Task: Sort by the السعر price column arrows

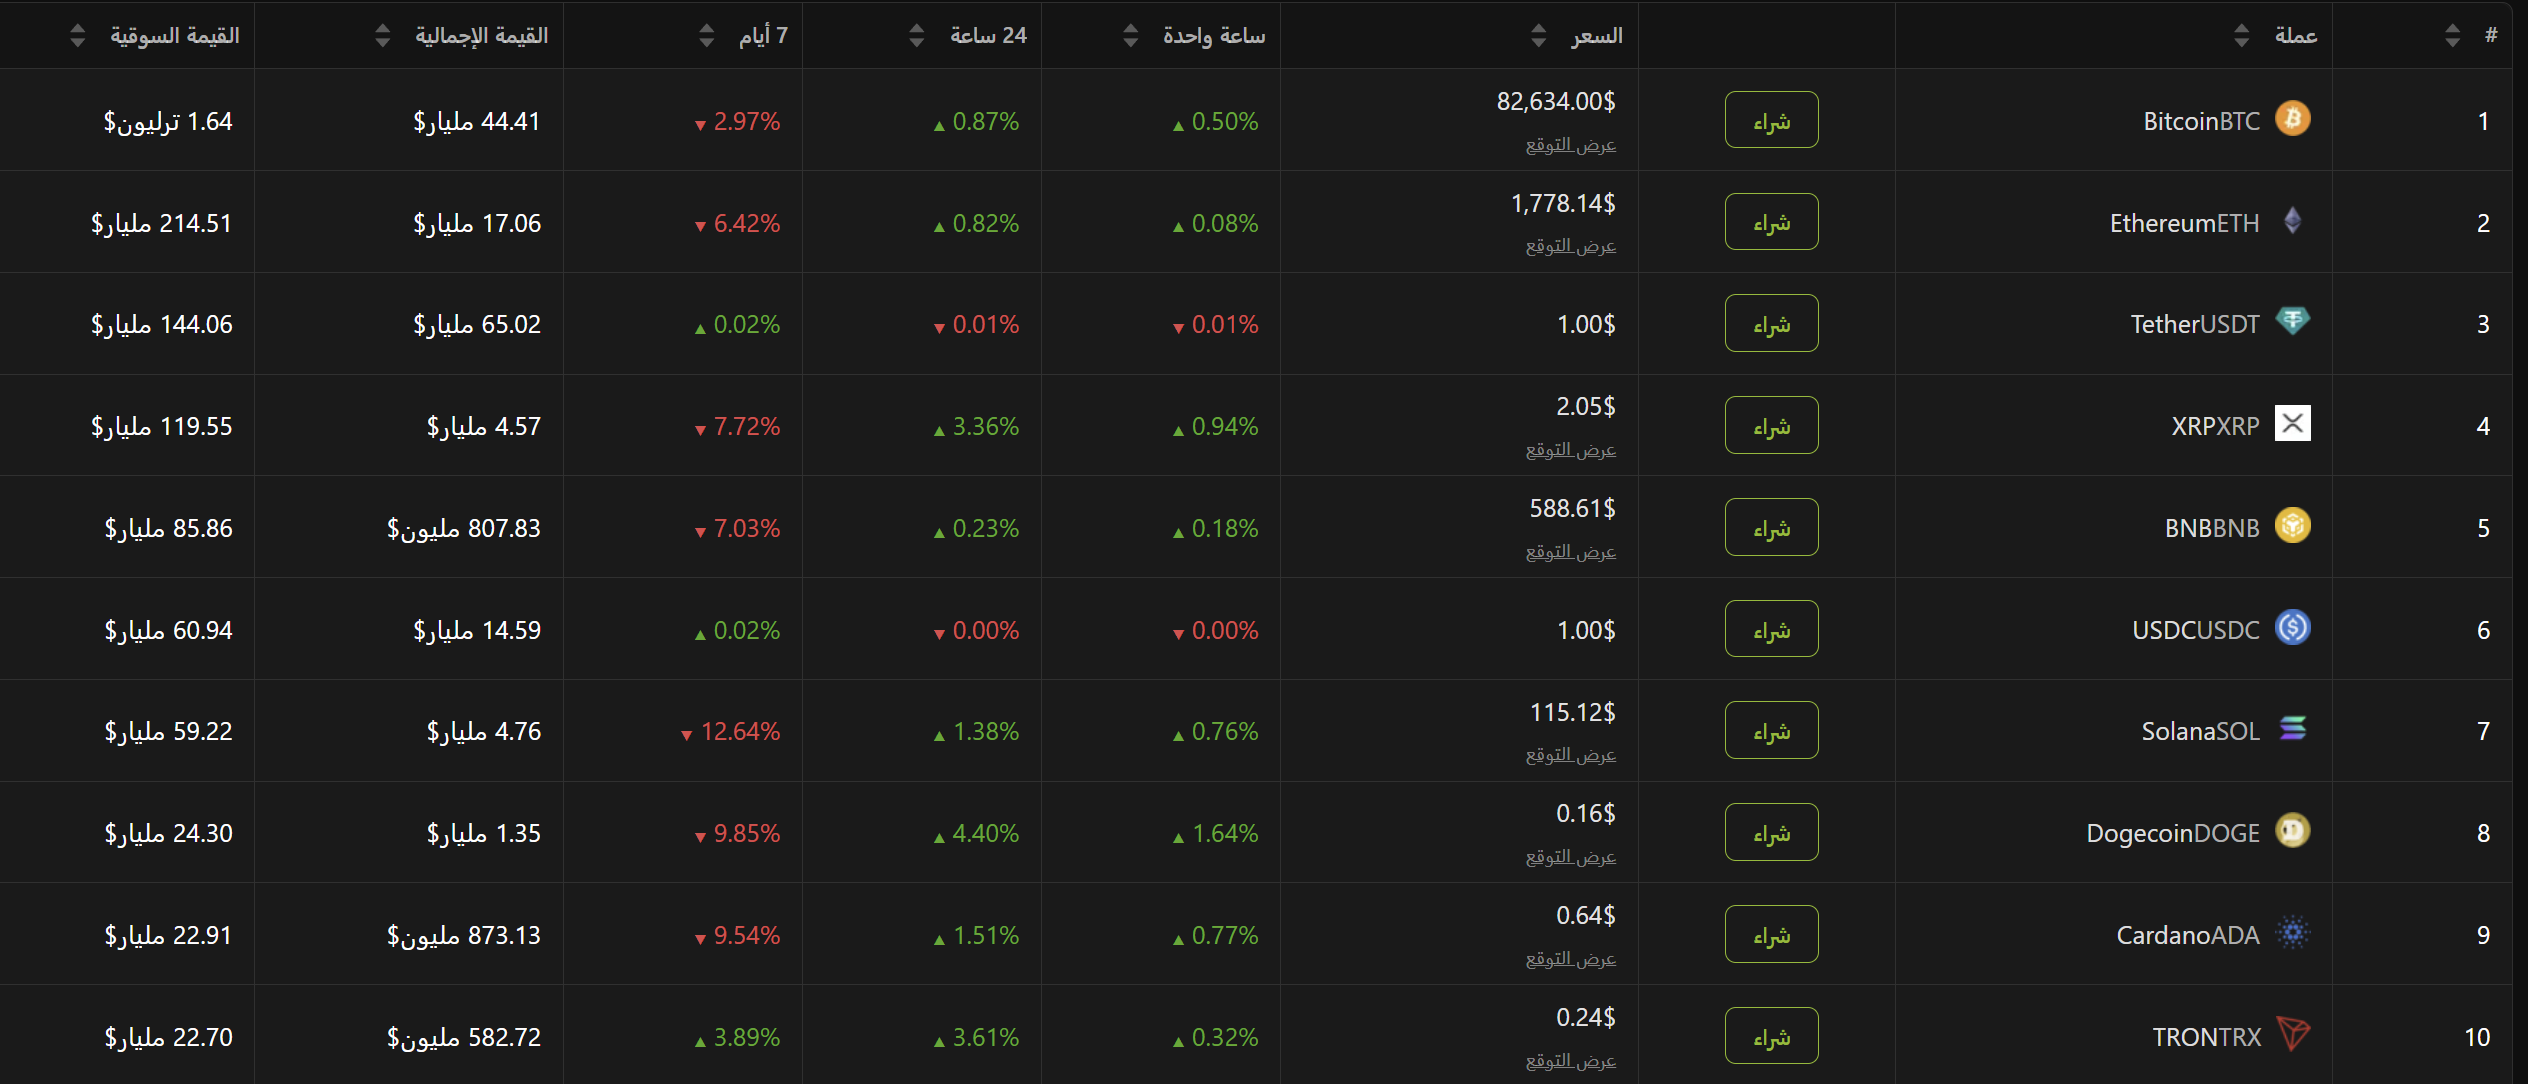Action: [x=1538, y=36]
